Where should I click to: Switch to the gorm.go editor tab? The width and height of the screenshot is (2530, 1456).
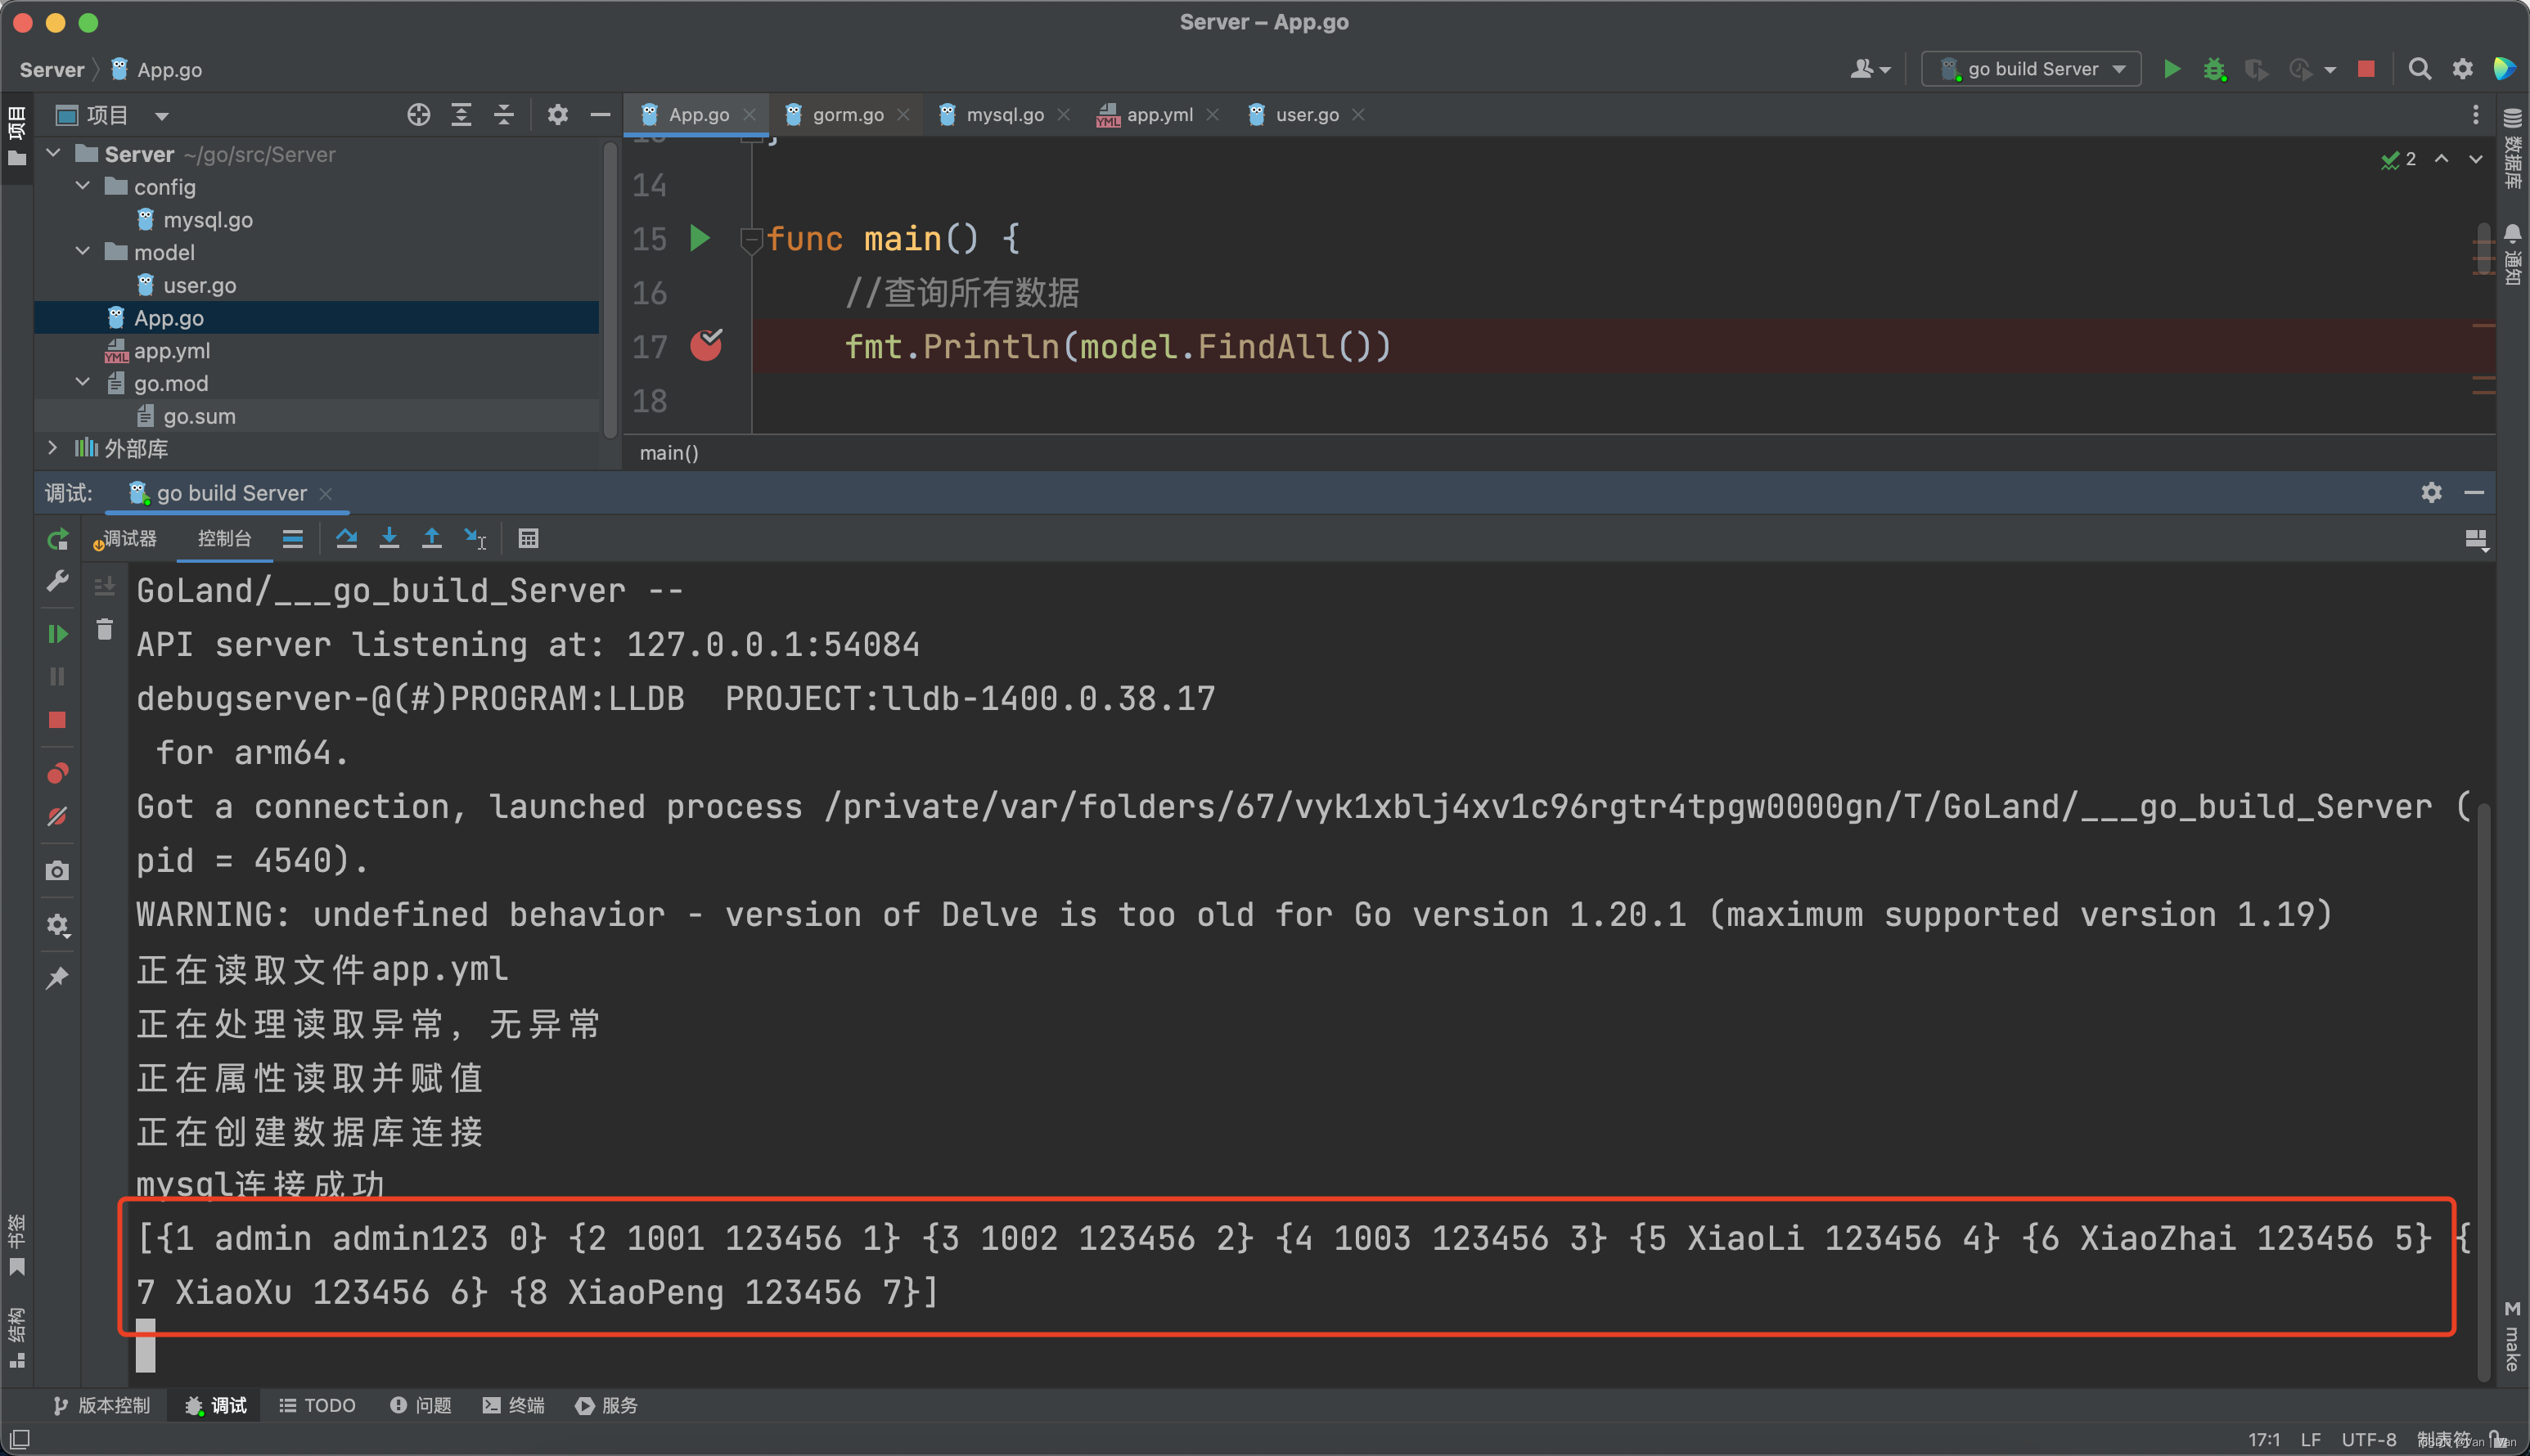847,115
